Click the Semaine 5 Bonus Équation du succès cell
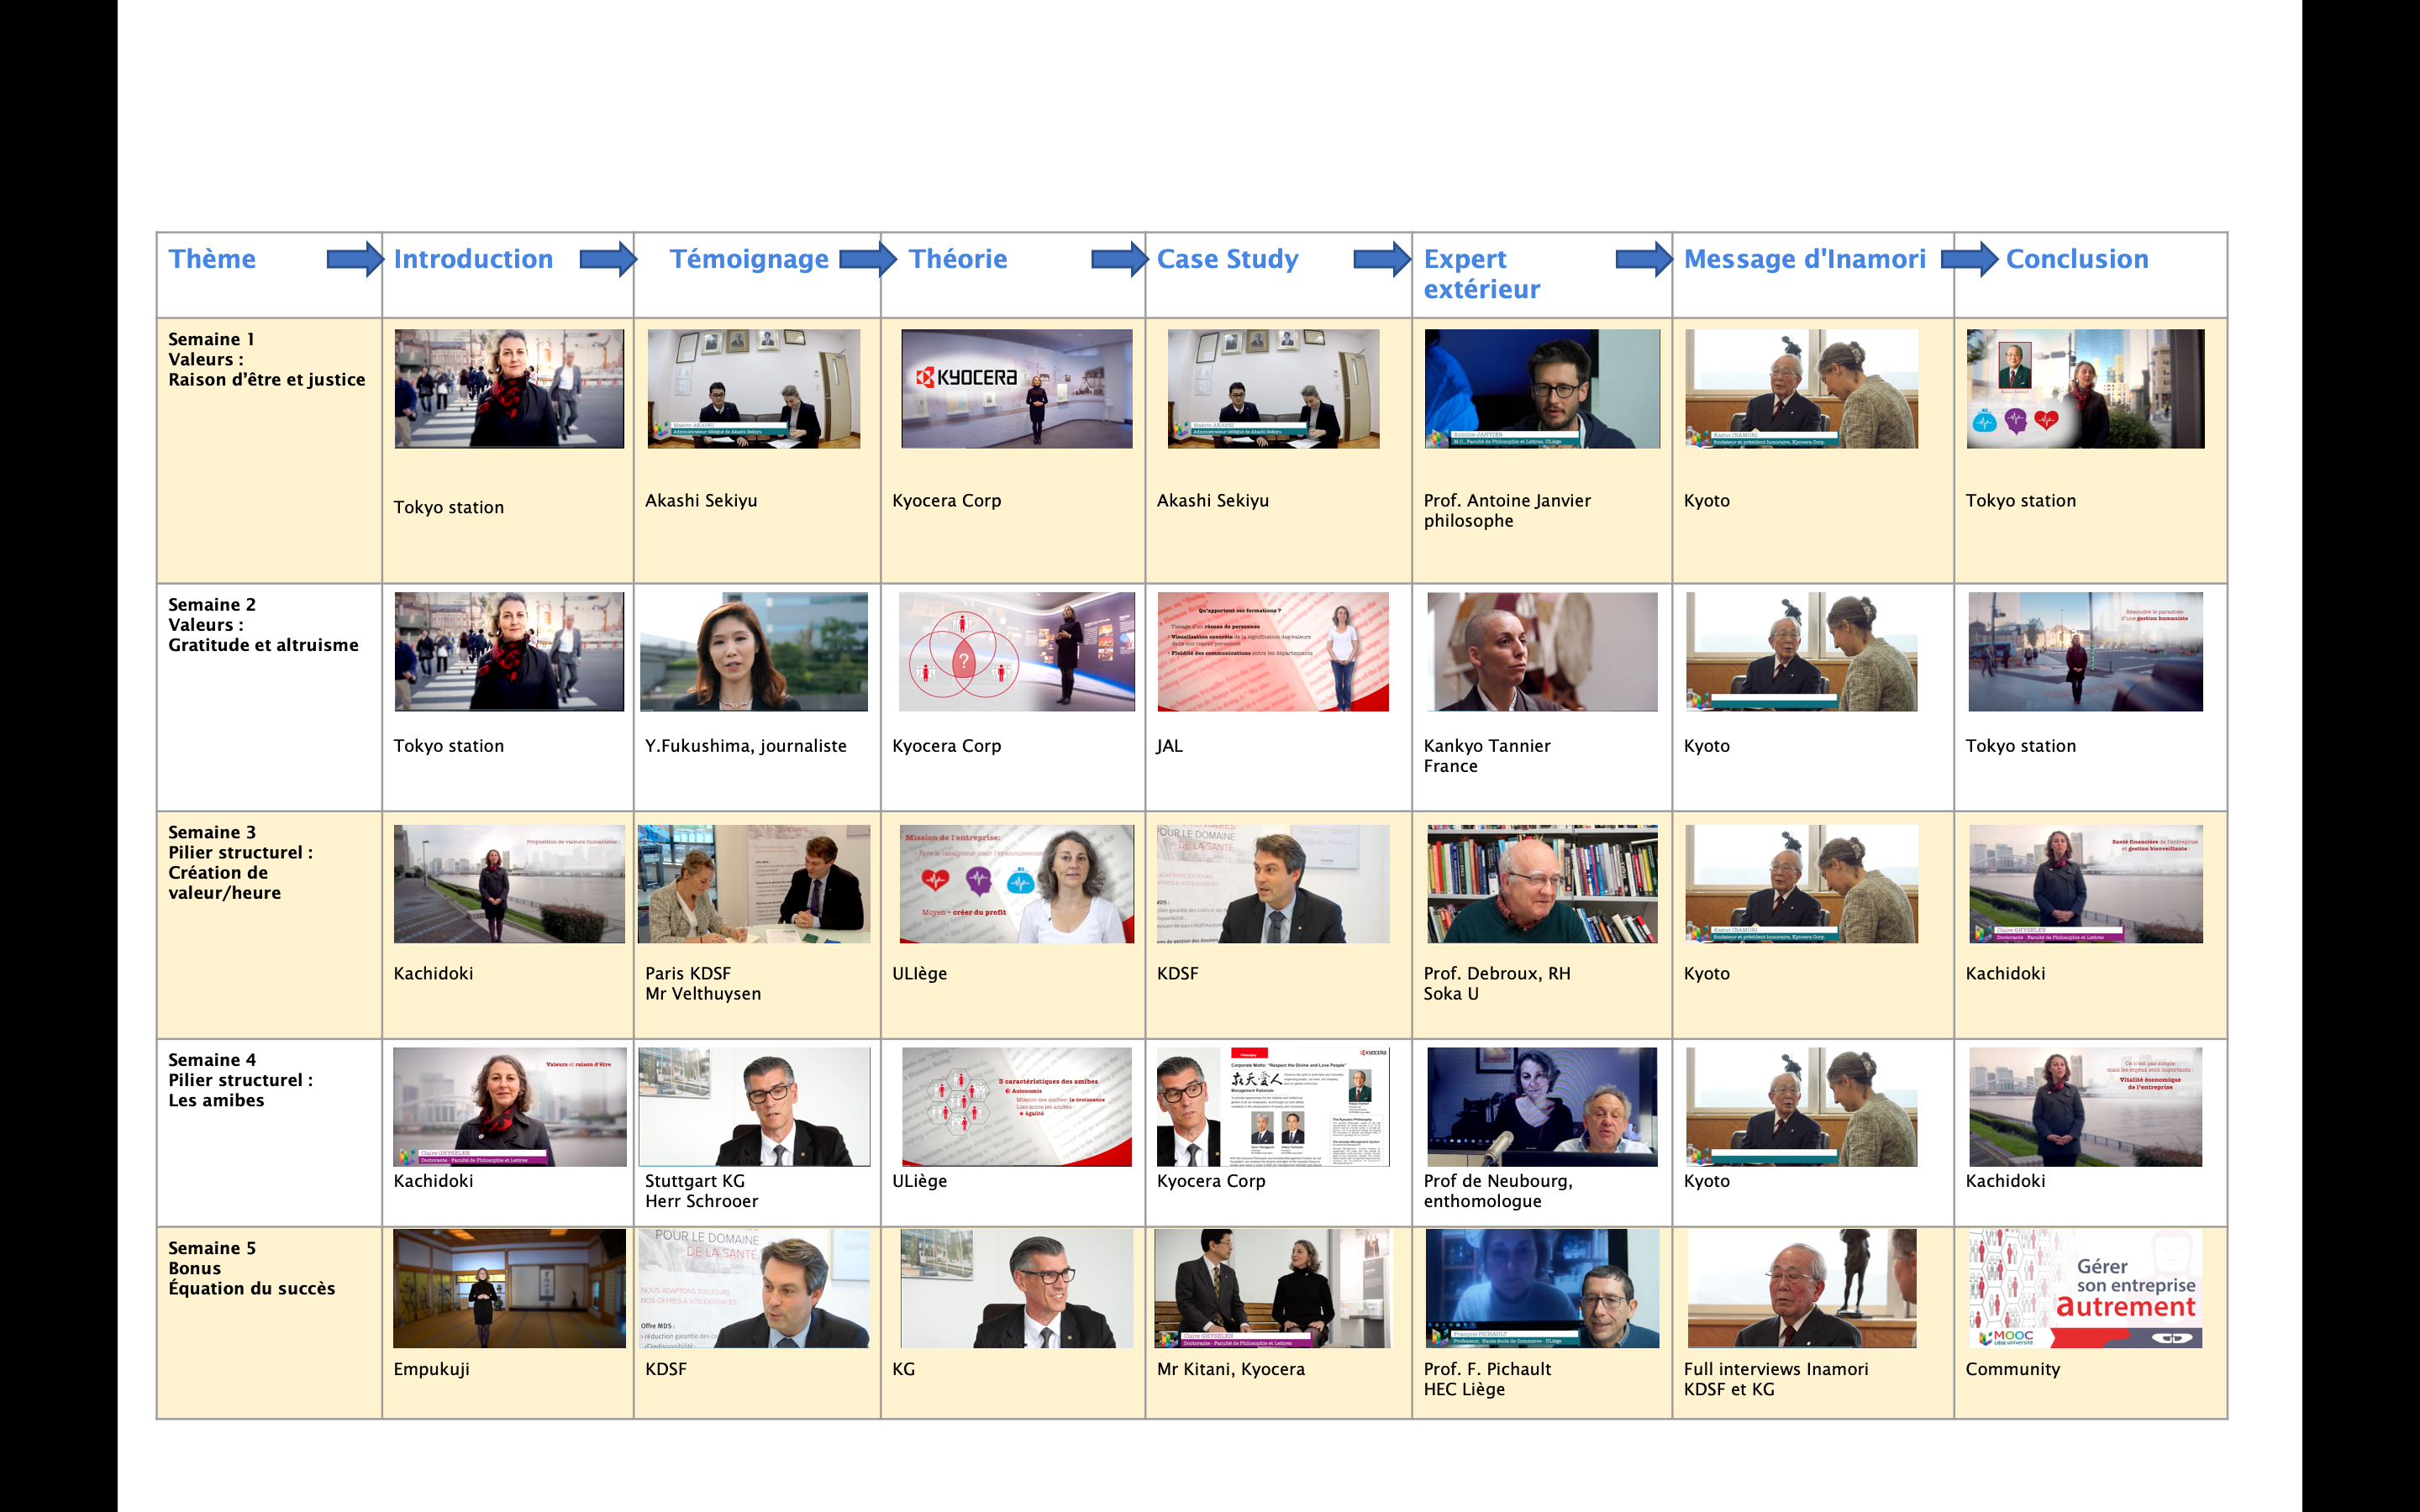 [251, 1268]
